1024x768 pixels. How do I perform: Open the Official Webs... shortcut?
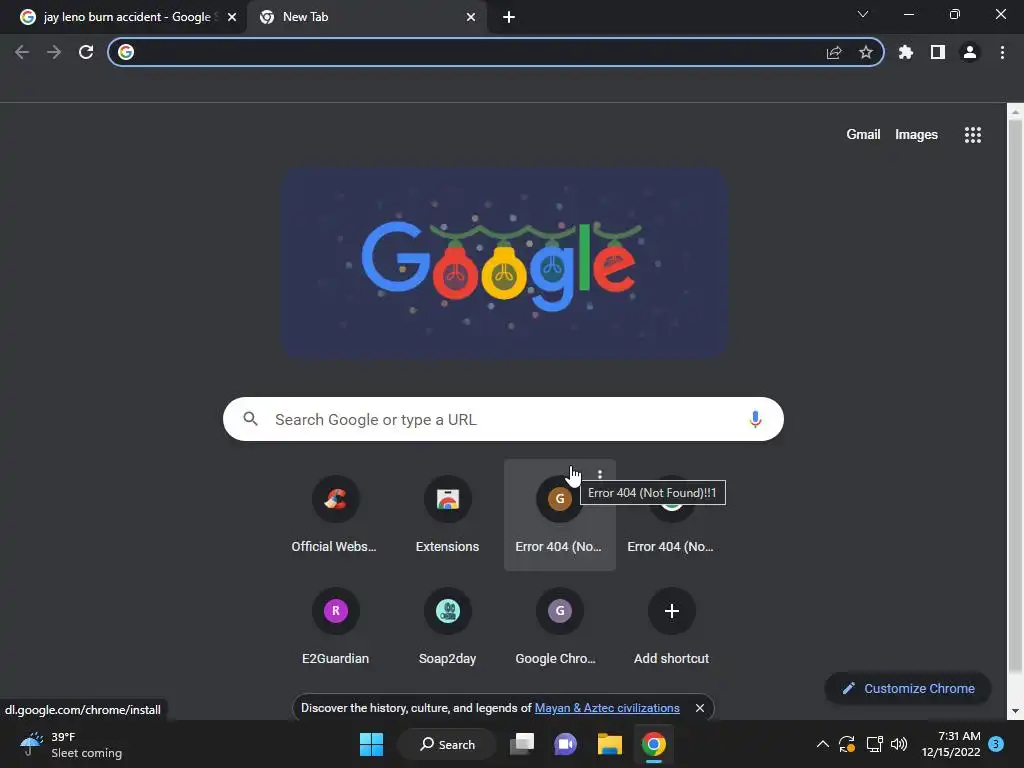334,515
